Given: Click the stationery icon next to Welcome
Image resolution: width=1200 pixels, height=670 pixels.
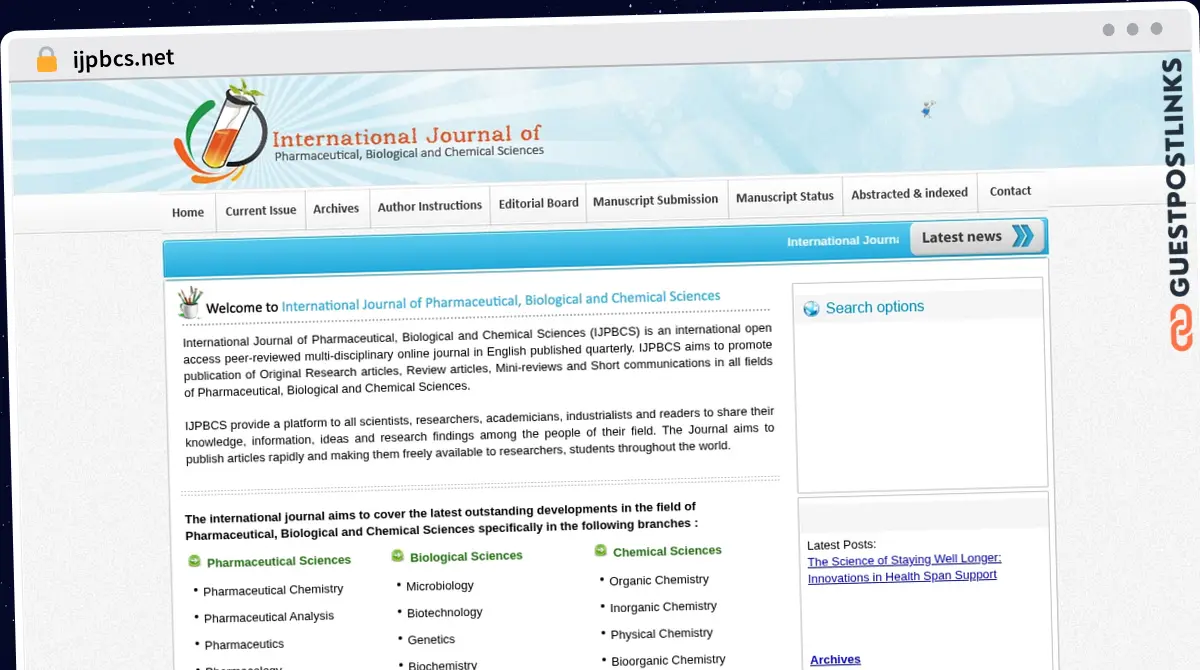Looking at the screenshot, I should point(189,301).
